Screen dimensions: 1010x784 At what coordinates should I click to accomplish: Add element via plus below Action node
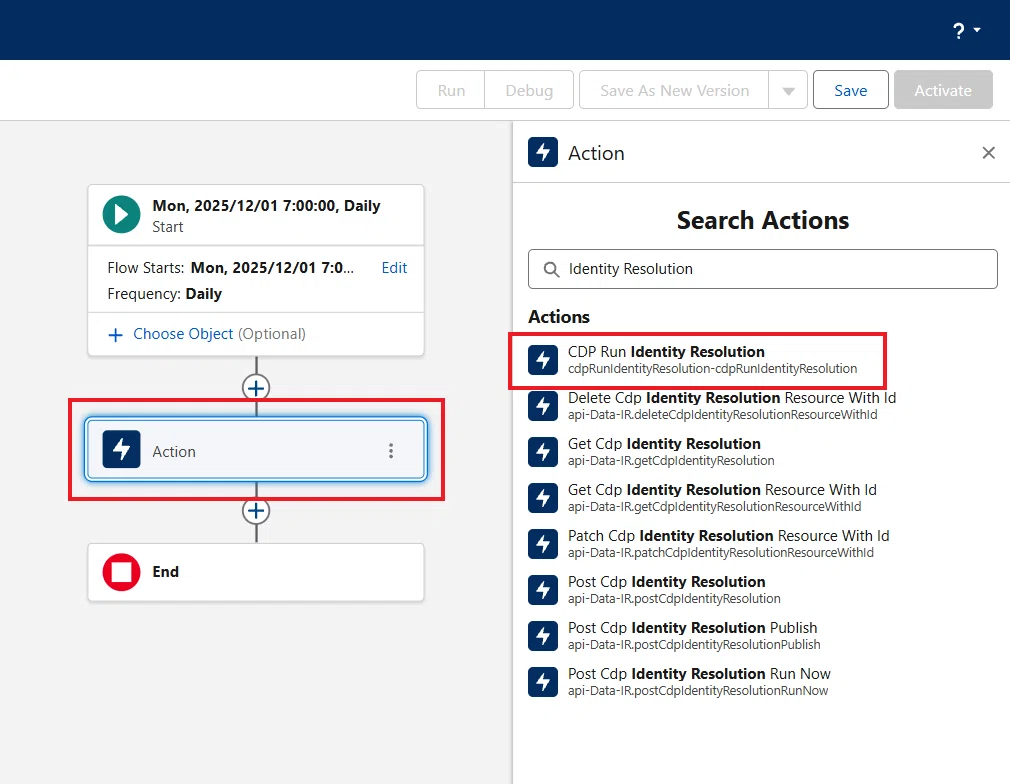[256, 511]
